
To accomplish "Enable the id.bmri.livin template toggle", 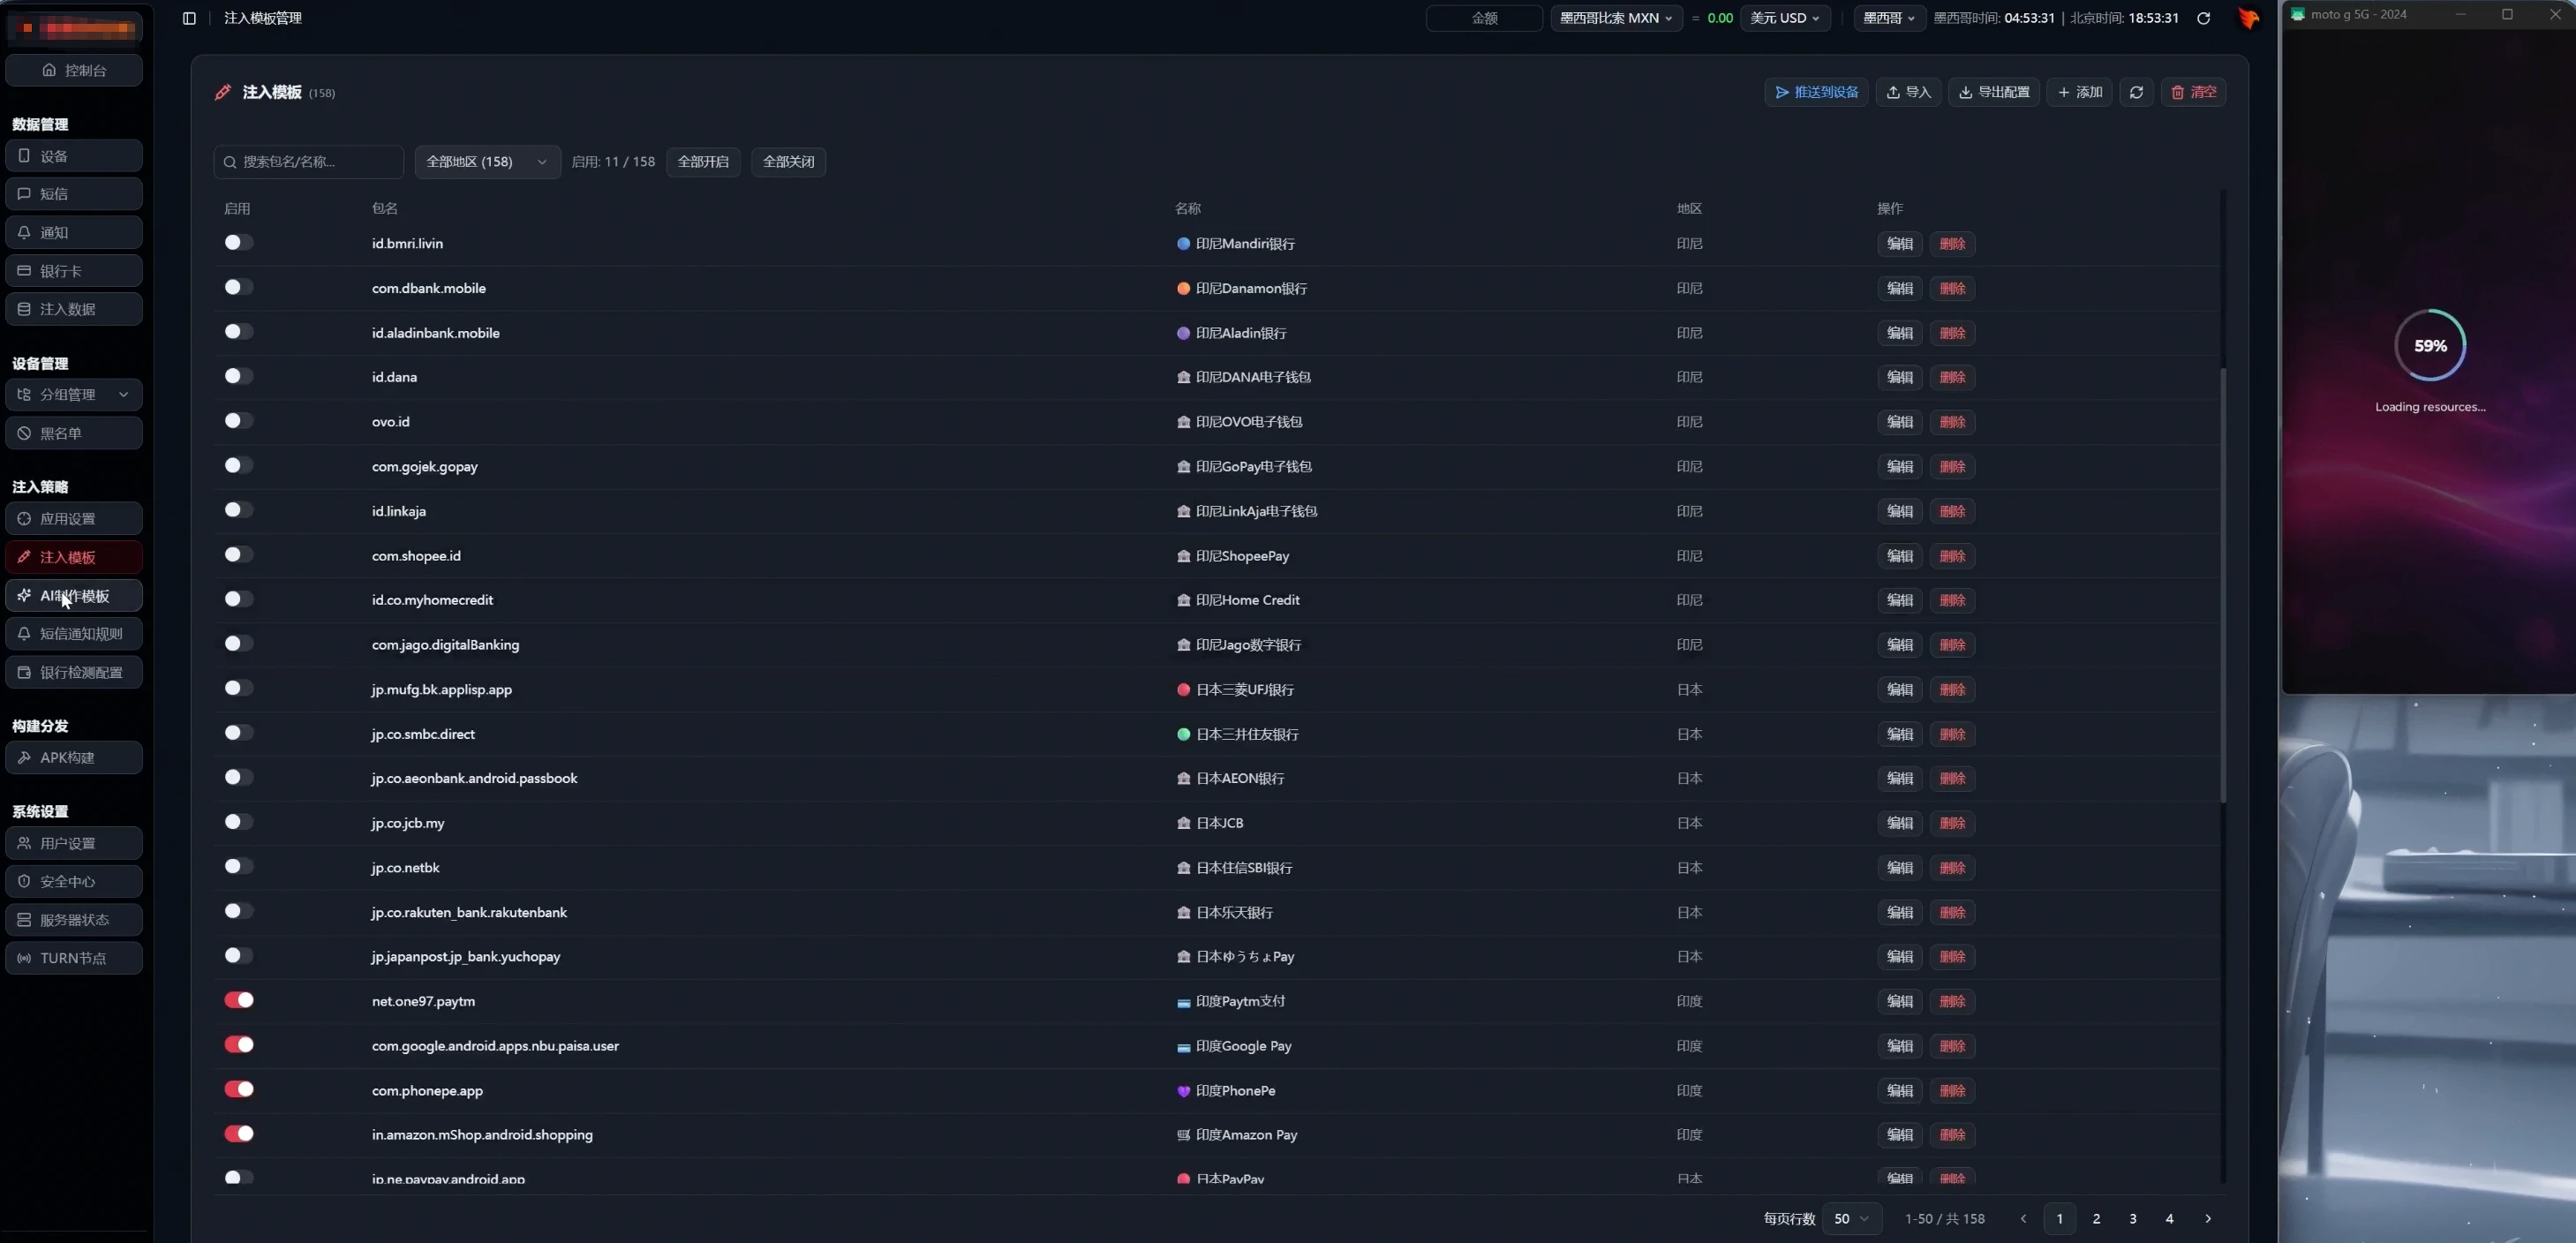I will coord(238,242).
